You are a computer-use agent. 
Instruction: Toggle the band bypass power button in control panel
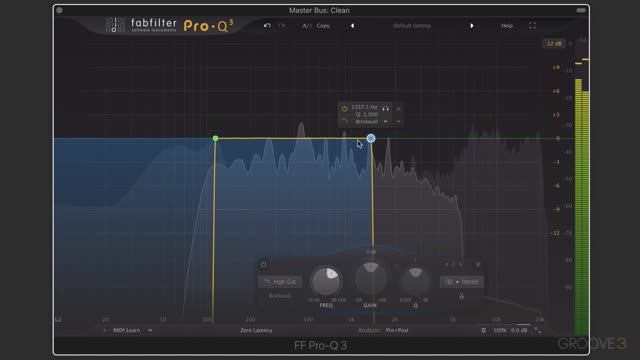(x=264, y=264)
